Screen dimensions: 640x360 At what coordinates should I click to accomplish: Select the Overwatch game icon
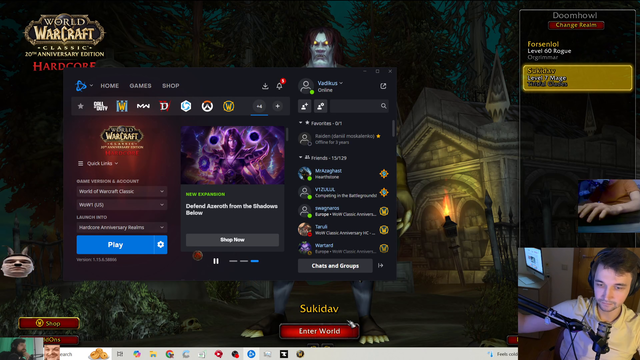pos(207,106)
